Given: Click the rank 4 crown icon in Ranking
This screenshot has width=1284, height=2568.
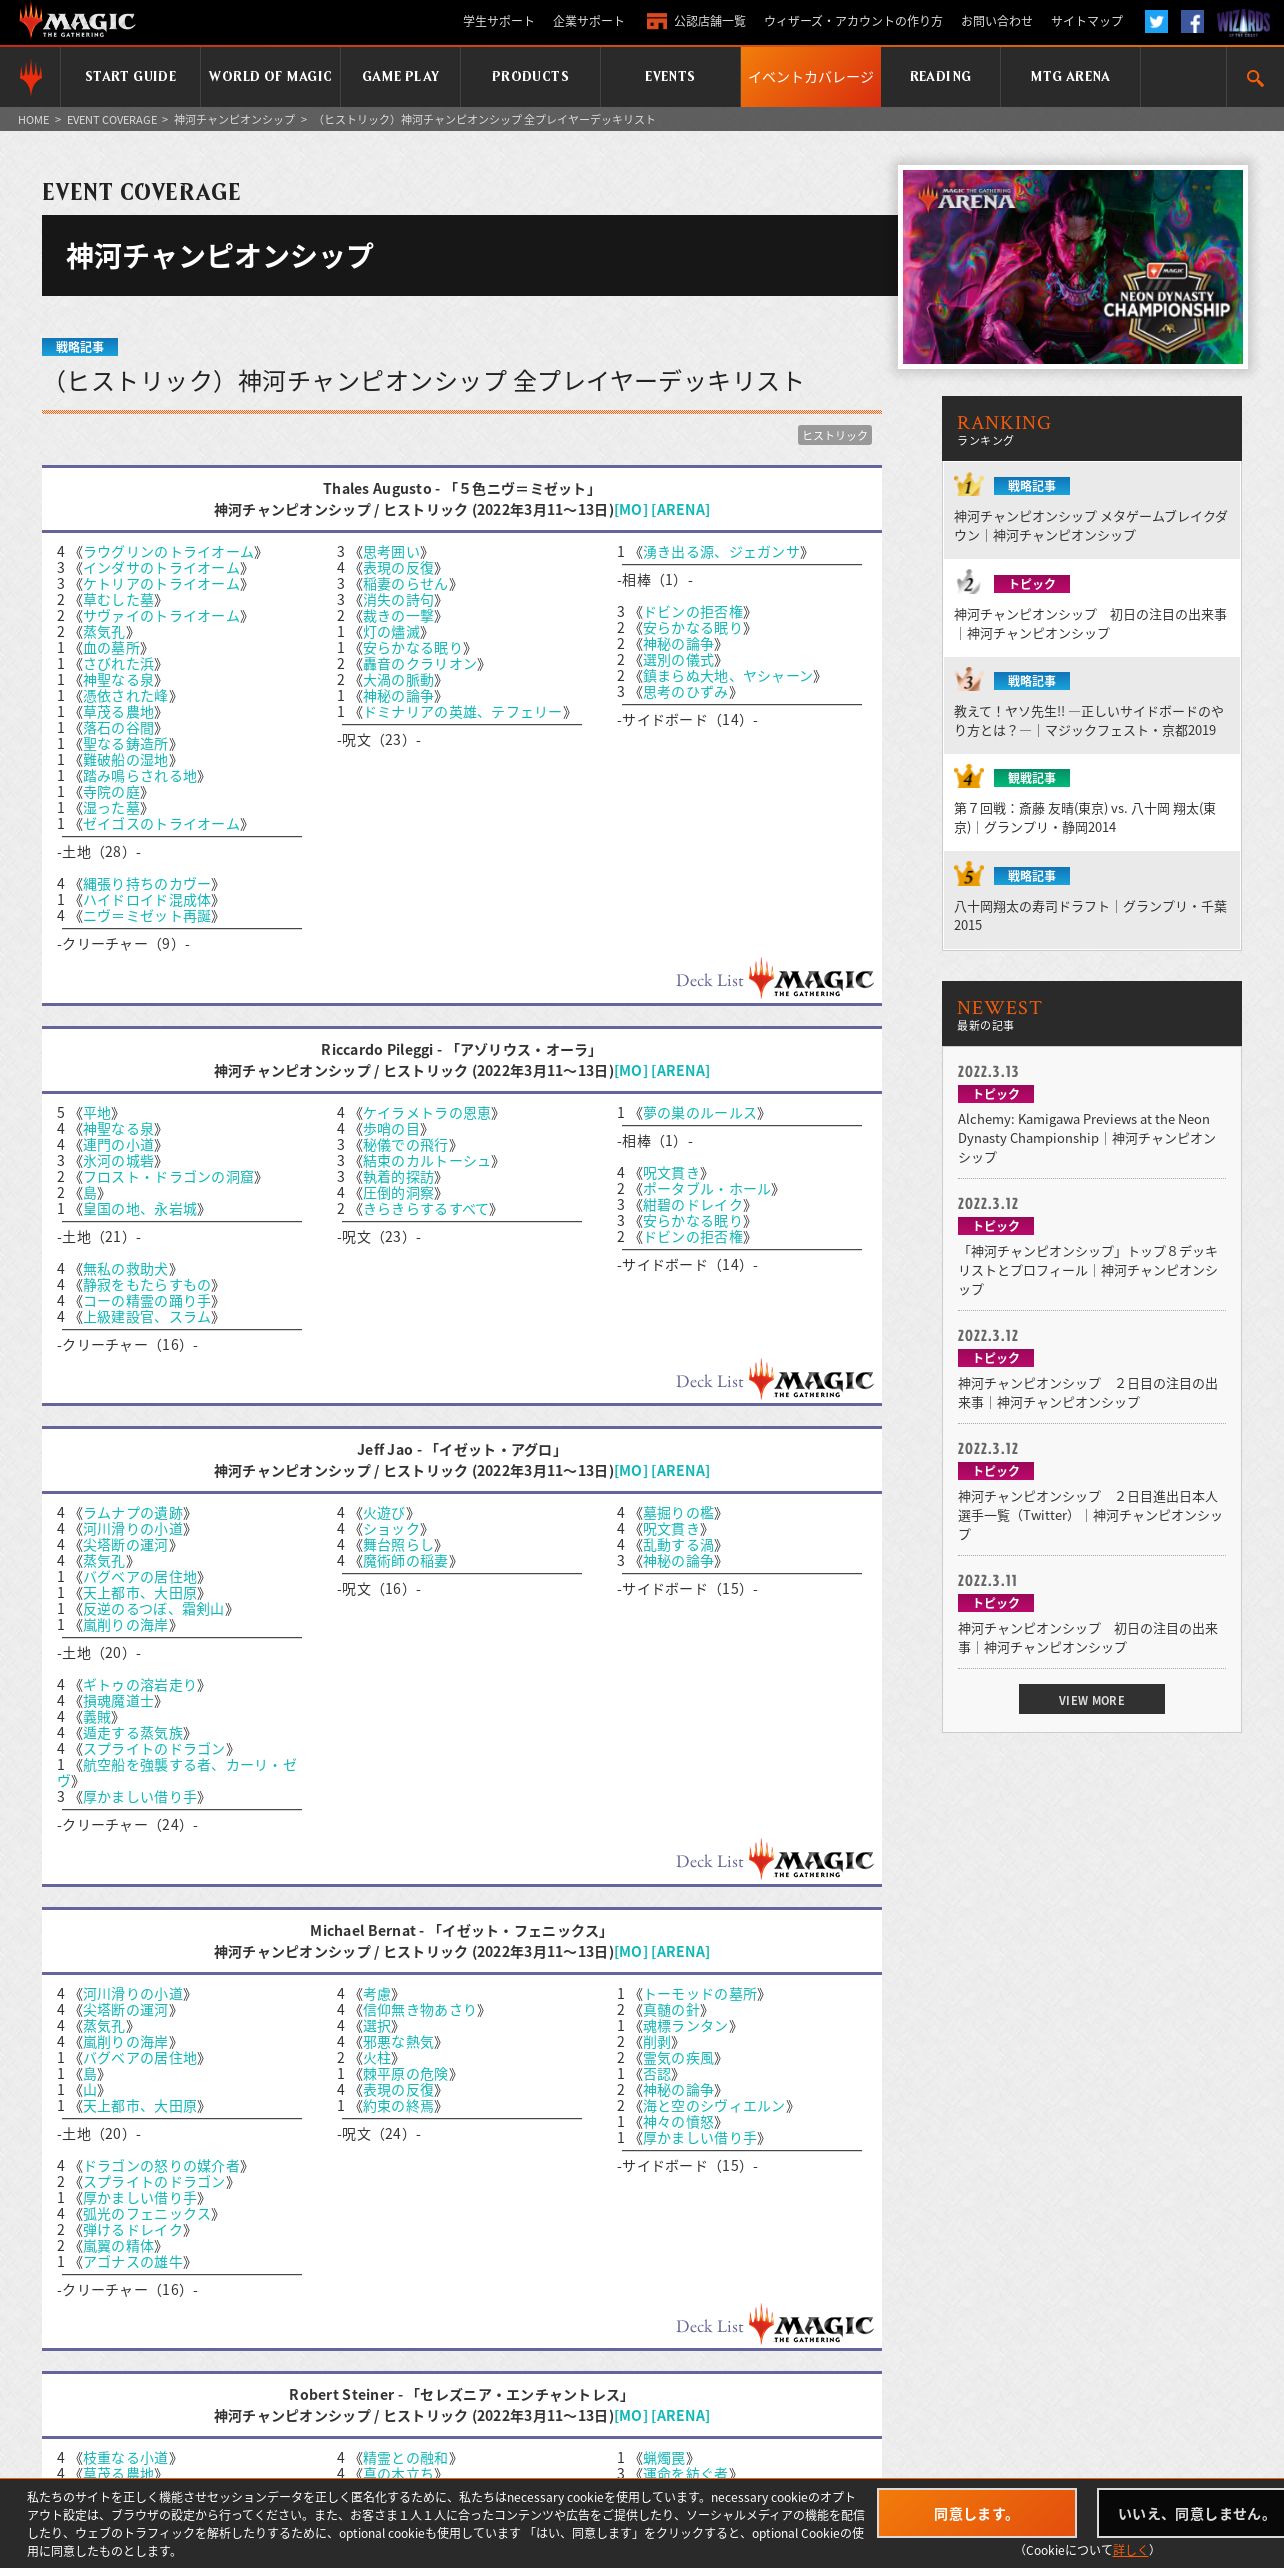Looking at the screenshot, I should coord(968,777).
